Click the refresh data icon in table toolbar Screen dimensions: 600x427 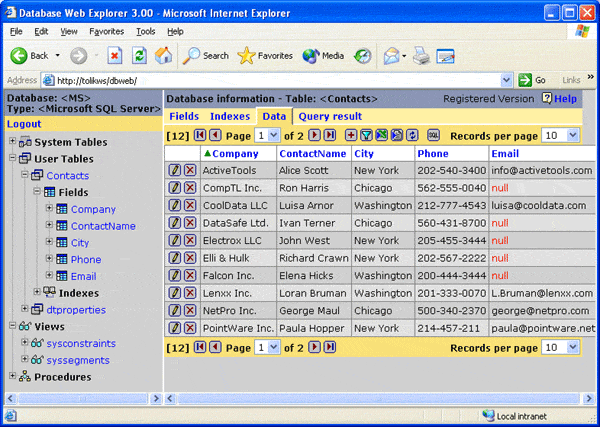412,135
